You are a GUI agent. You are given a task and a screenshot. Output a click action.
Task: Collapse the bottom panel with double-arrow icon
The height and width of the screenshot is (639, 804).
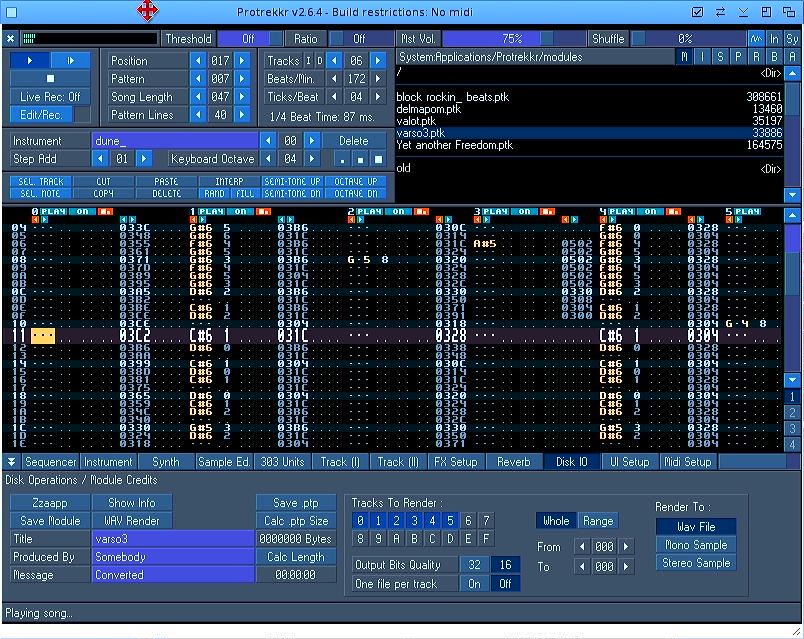[11, 462]
